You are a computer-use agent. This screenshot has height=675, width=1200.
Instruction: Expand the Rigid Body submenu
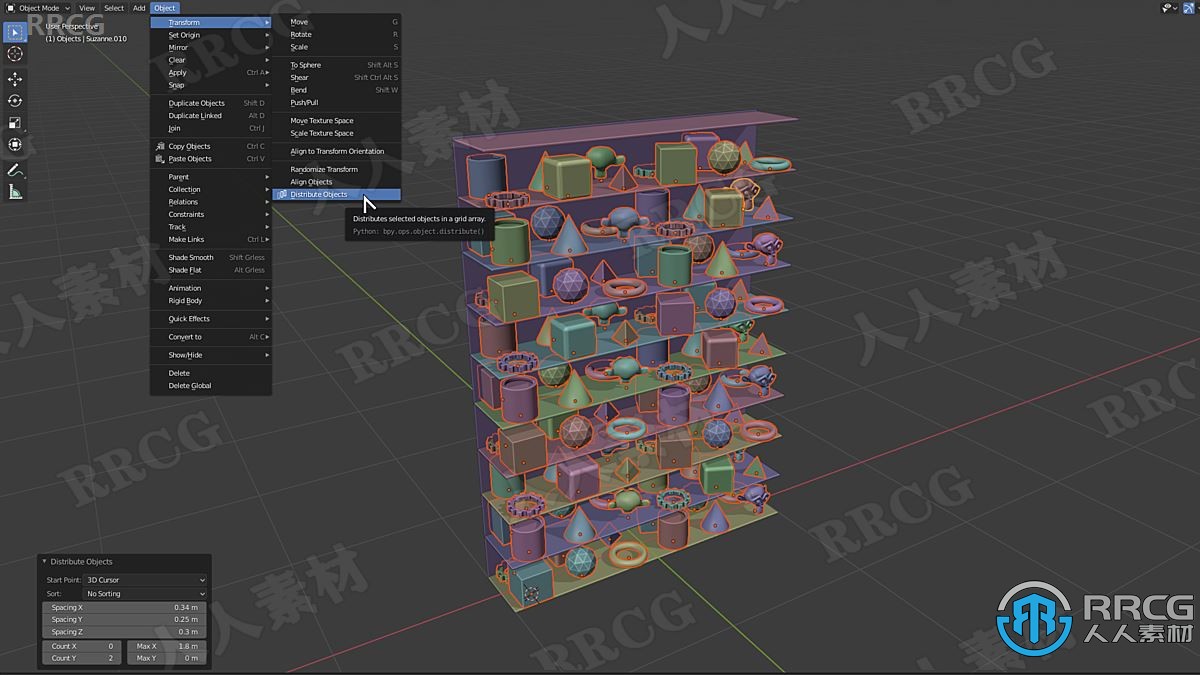pos(211,300)
